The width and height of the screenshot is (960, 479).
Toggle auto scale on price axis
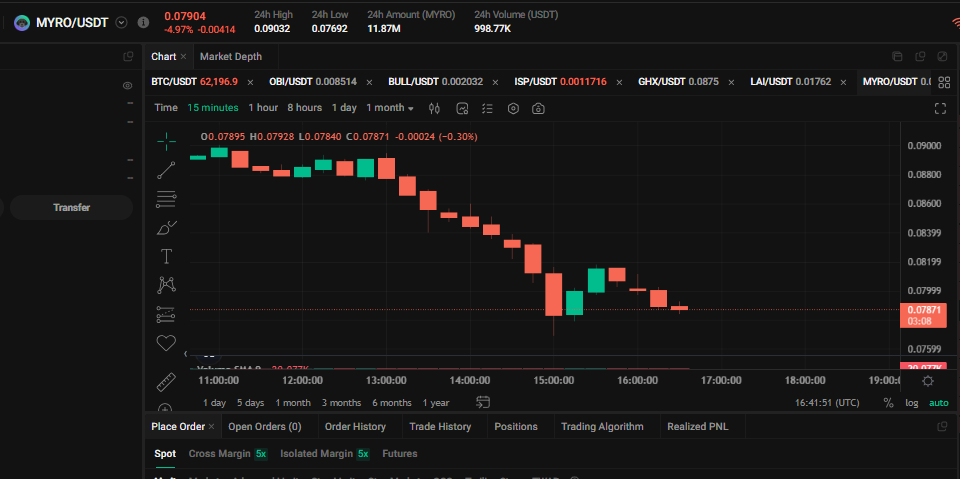[x=939, y=403]
